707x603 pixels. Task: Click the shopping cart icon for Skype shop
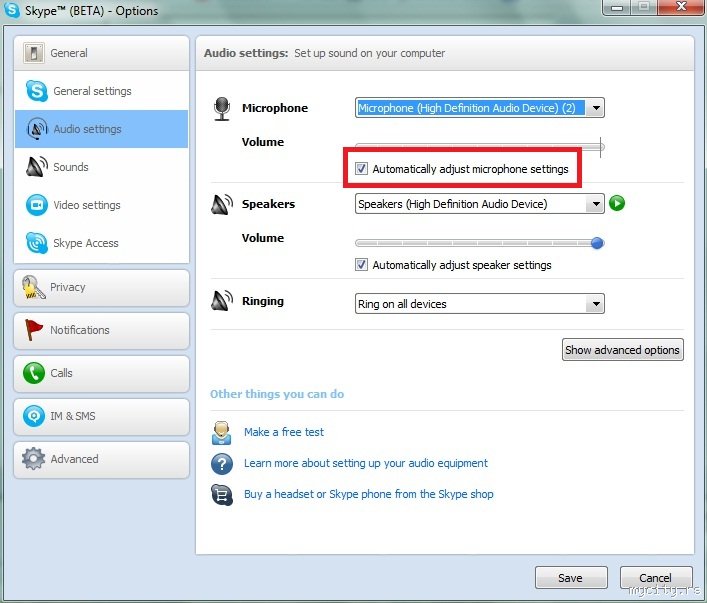pyautogui.click(x=222, y=494)
